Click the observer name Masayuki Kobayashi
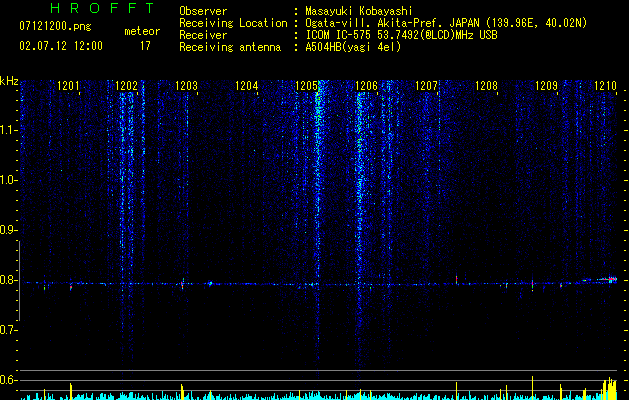 pos(359,11)
